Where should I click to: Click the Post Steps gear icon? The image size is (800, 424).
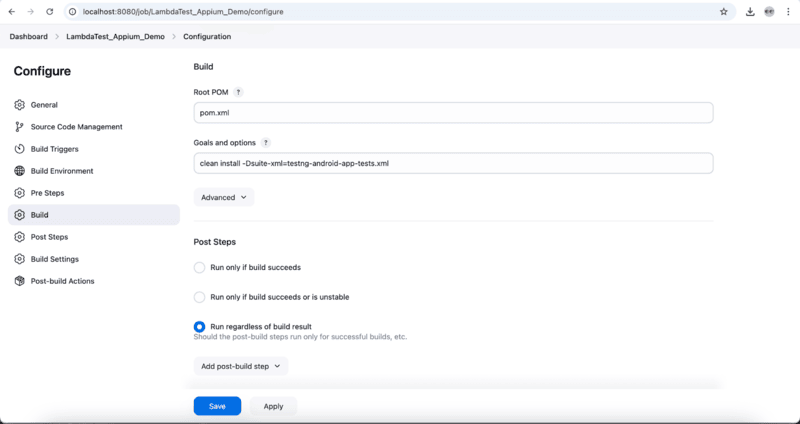coord(19,237)
